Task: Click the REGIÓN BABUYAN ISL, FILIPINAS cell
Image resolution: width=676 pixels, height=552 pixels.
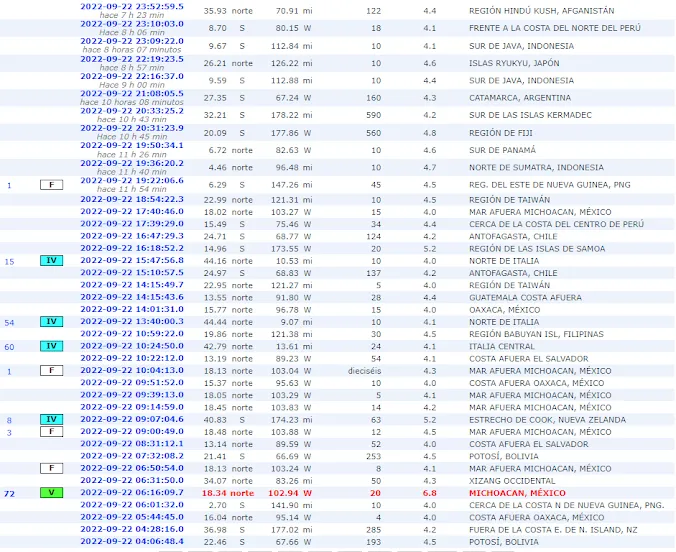Action: [536, 334]
